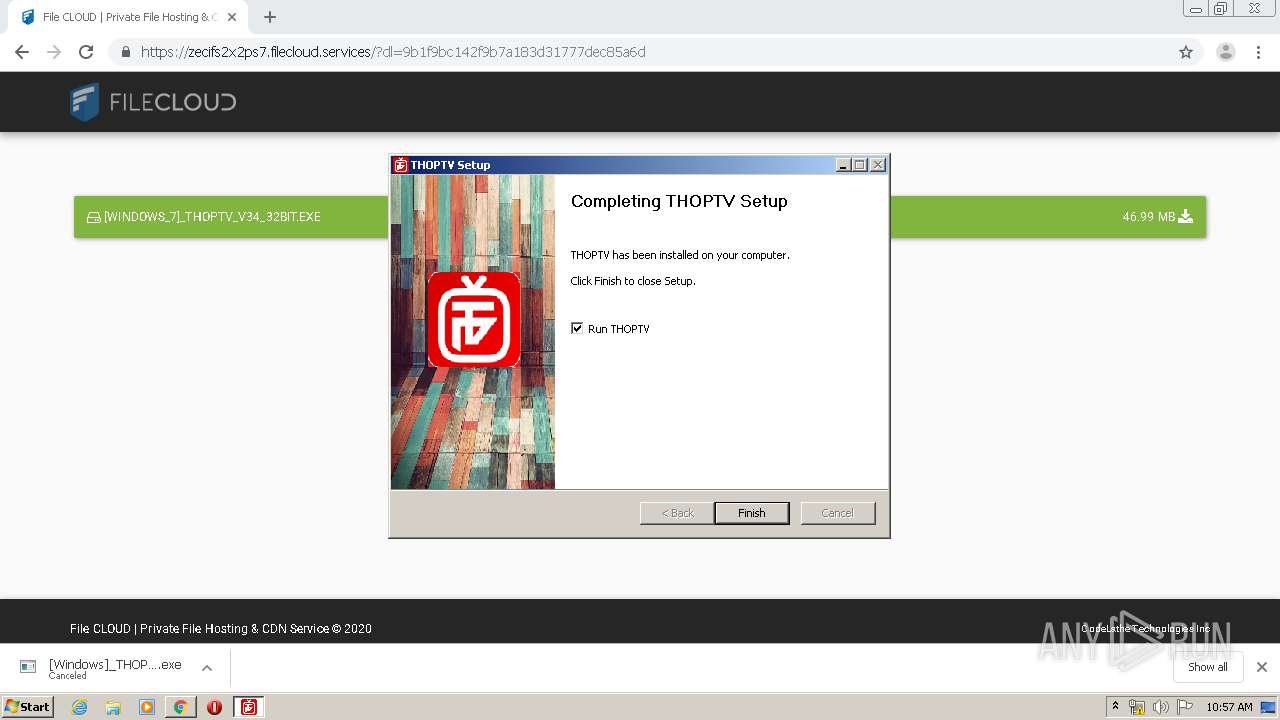The height and width of the screenshot is (720, 1280).
Task: Open a new tab with the plus button
Action: point(270,17)
